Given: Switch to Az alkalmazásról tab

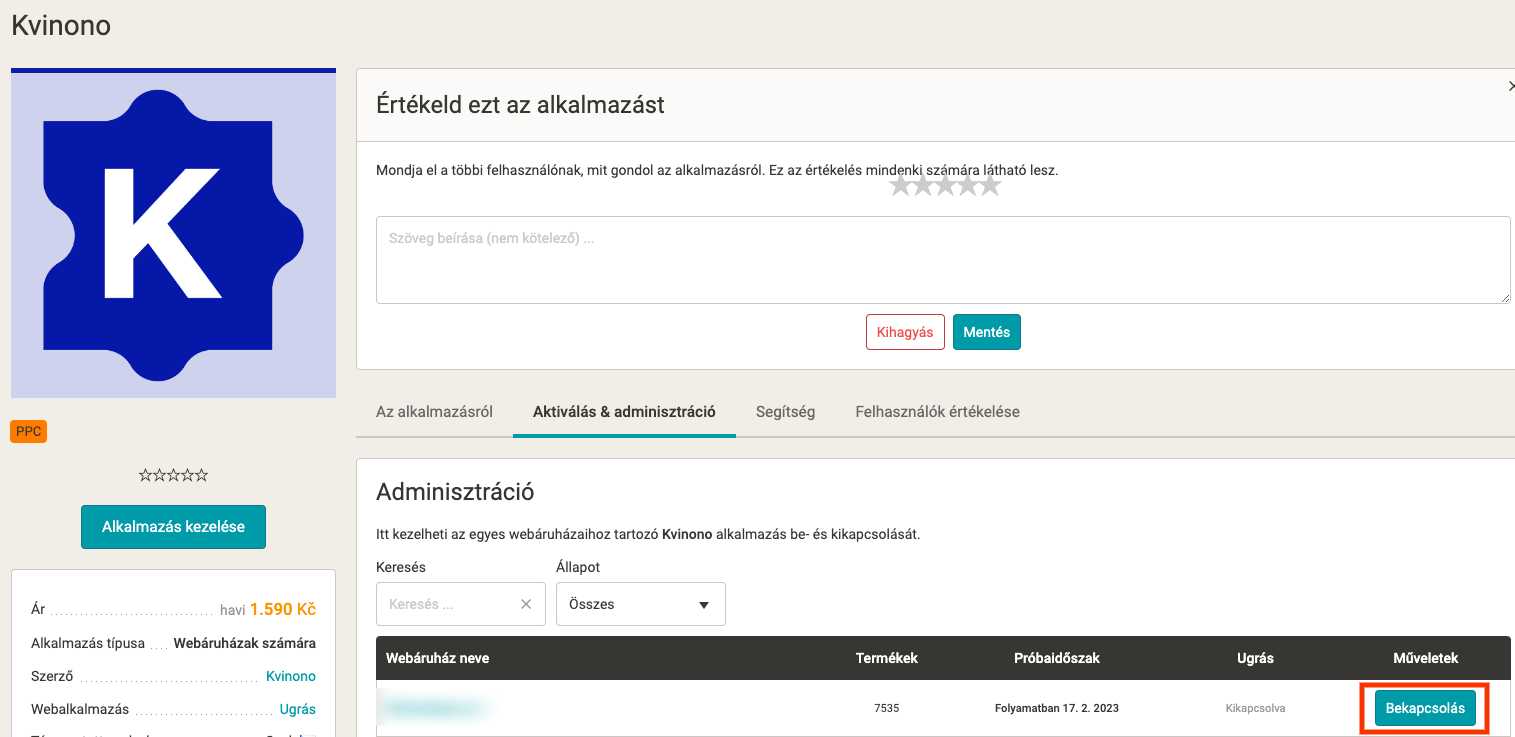Looking at the screenshot, I should (x=434, y=412).
